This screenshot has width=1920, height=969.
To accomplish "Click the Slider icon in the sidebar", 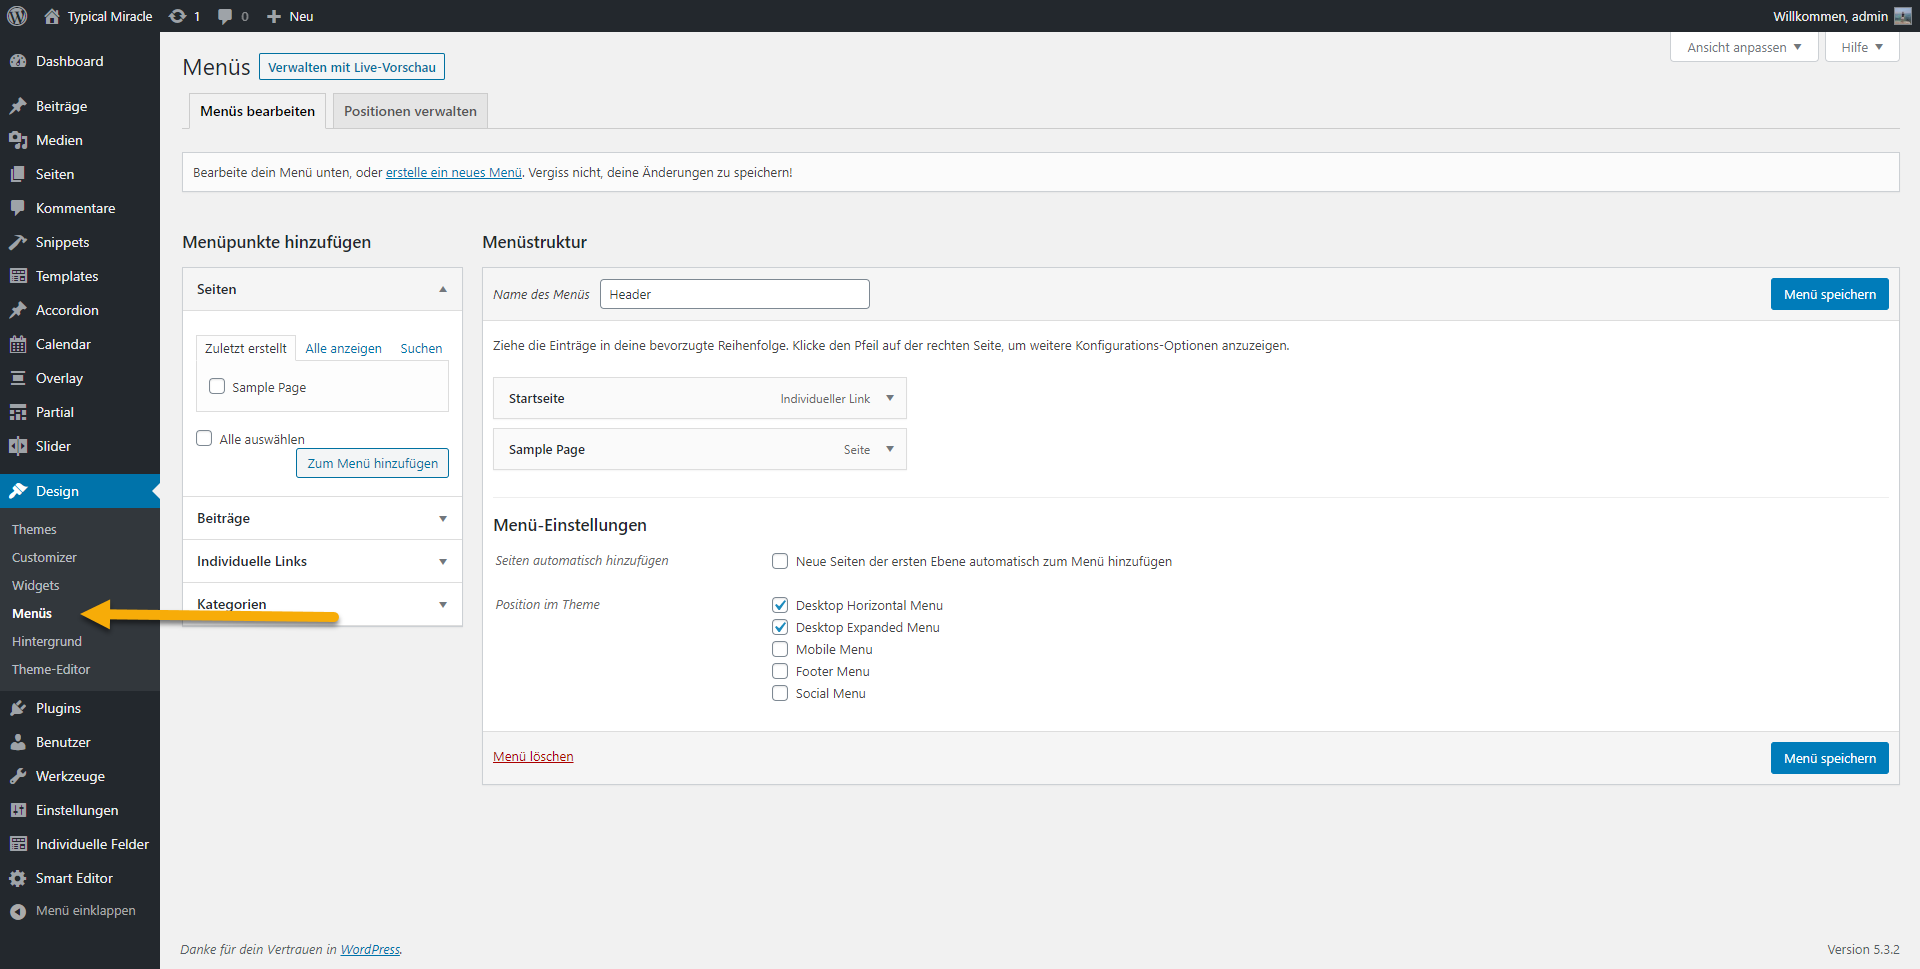I will (x=18, y=446).
